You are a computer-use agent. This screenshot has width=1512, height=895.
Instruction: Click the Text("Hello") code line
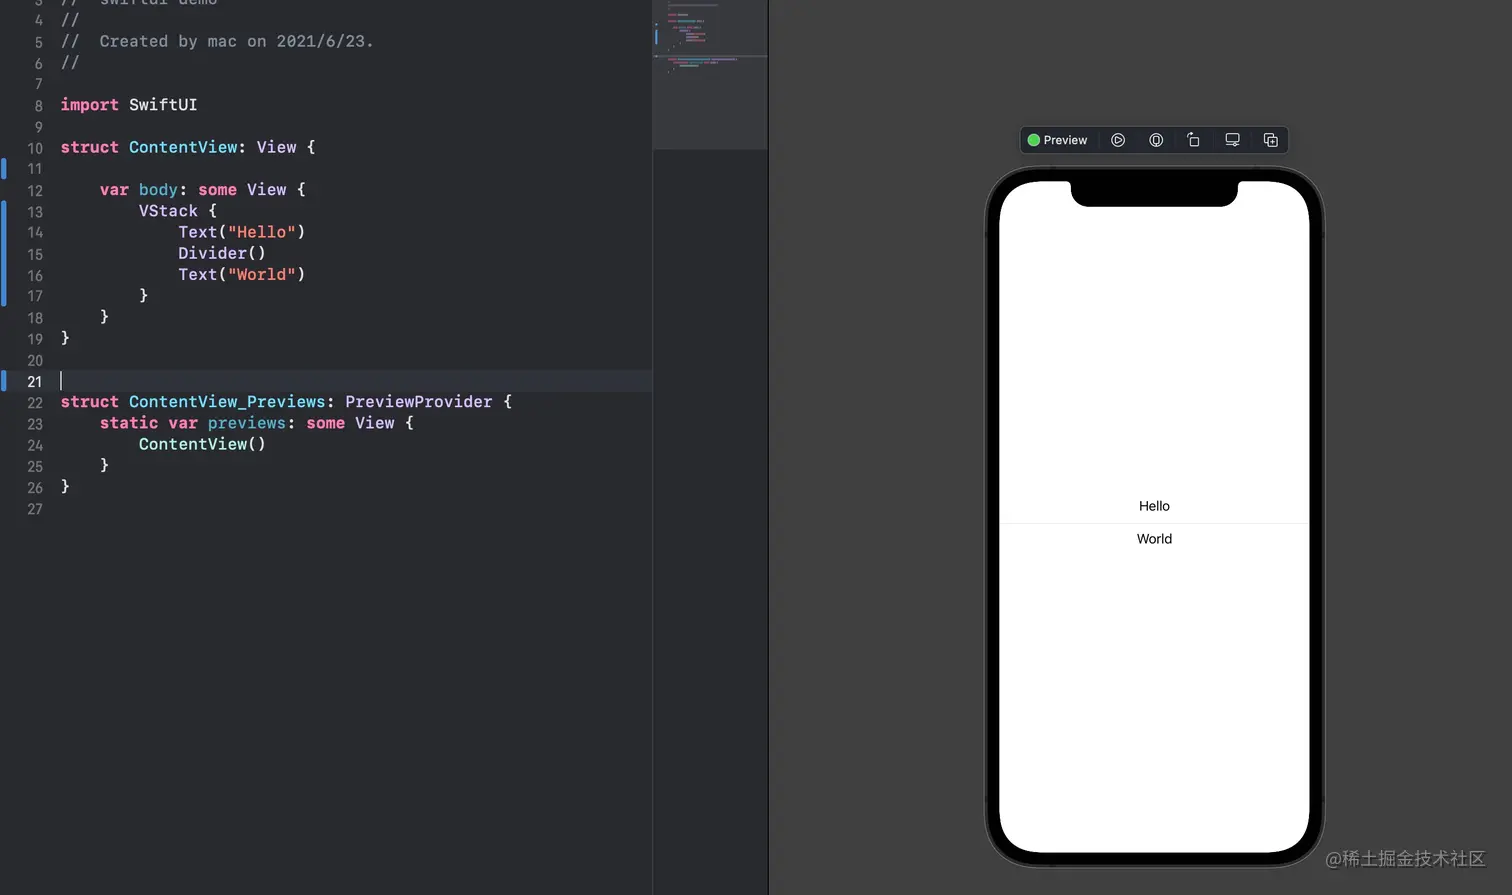coord(241,232)
